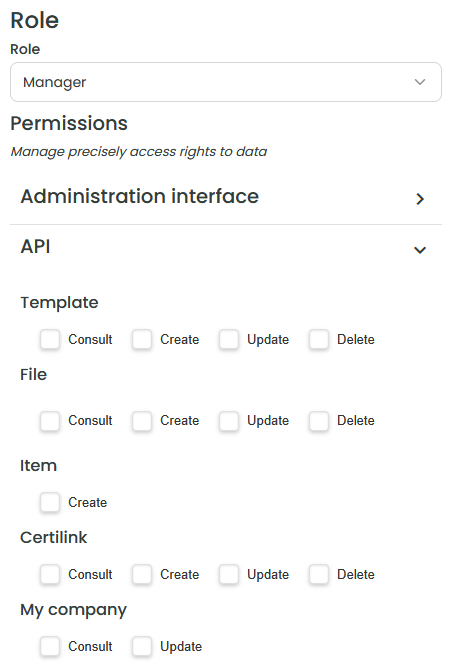The width and height of the screenshot is (455, 666).
Task: Click the Role dropdown arrow icon
Action: pyautogui.click(x=420, y=82)
